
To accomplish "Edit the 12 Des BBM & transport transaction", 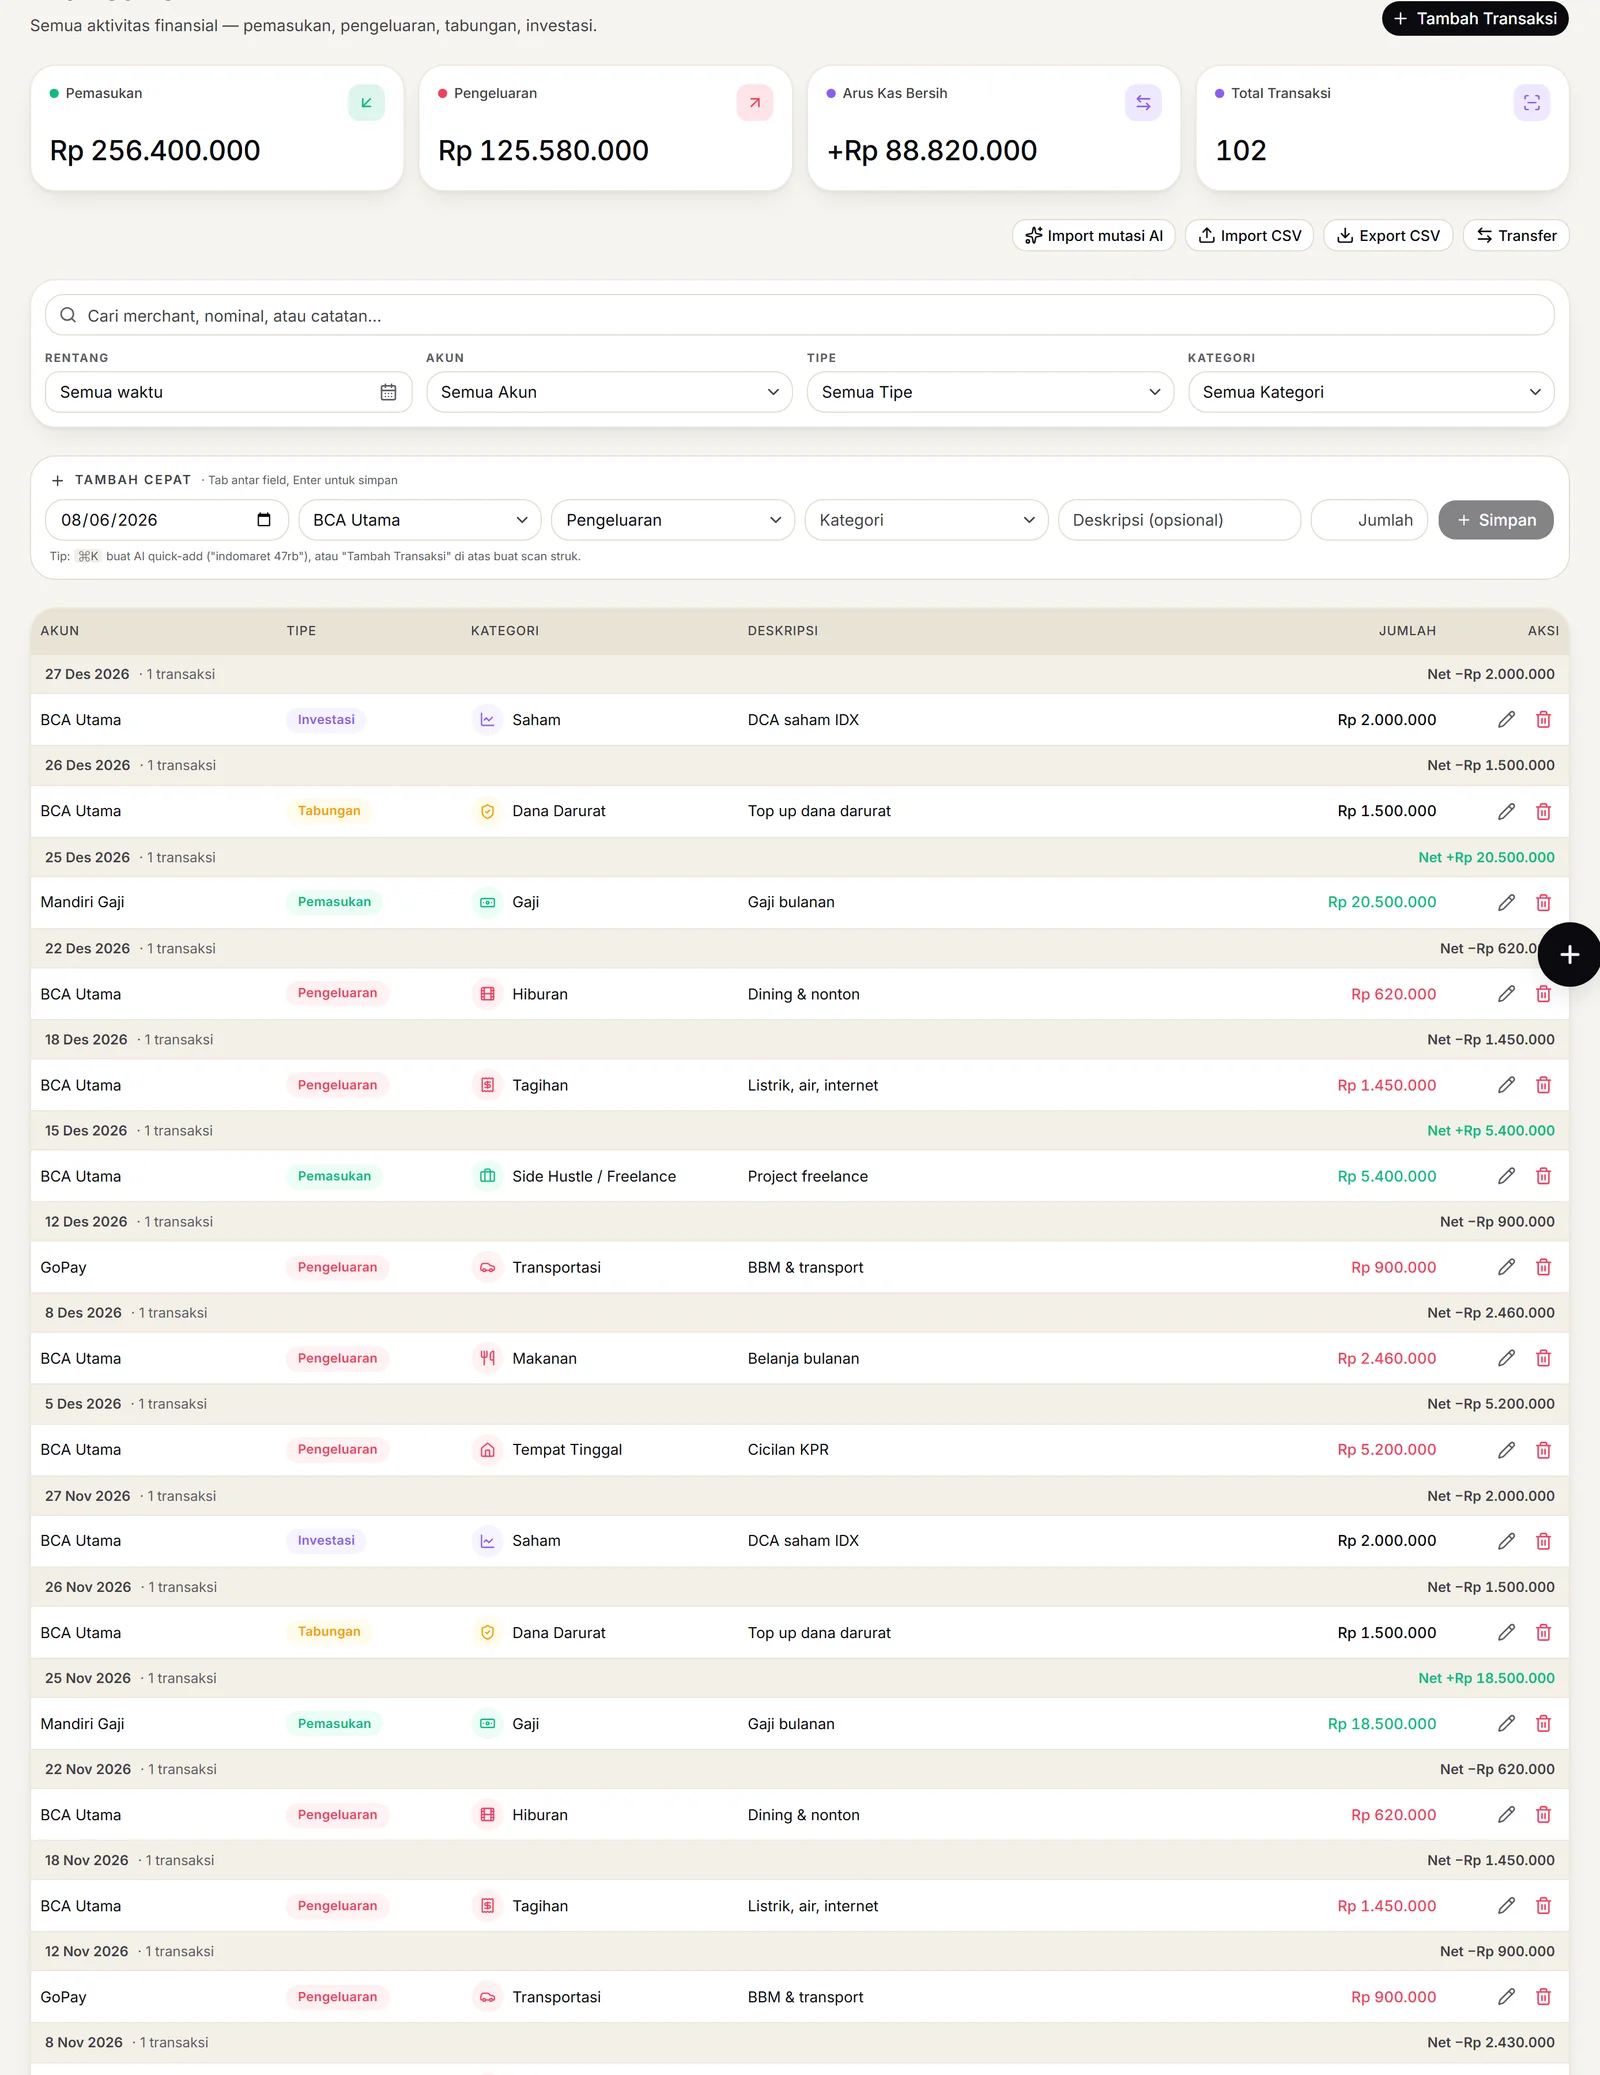I will pos(1507,1267).
